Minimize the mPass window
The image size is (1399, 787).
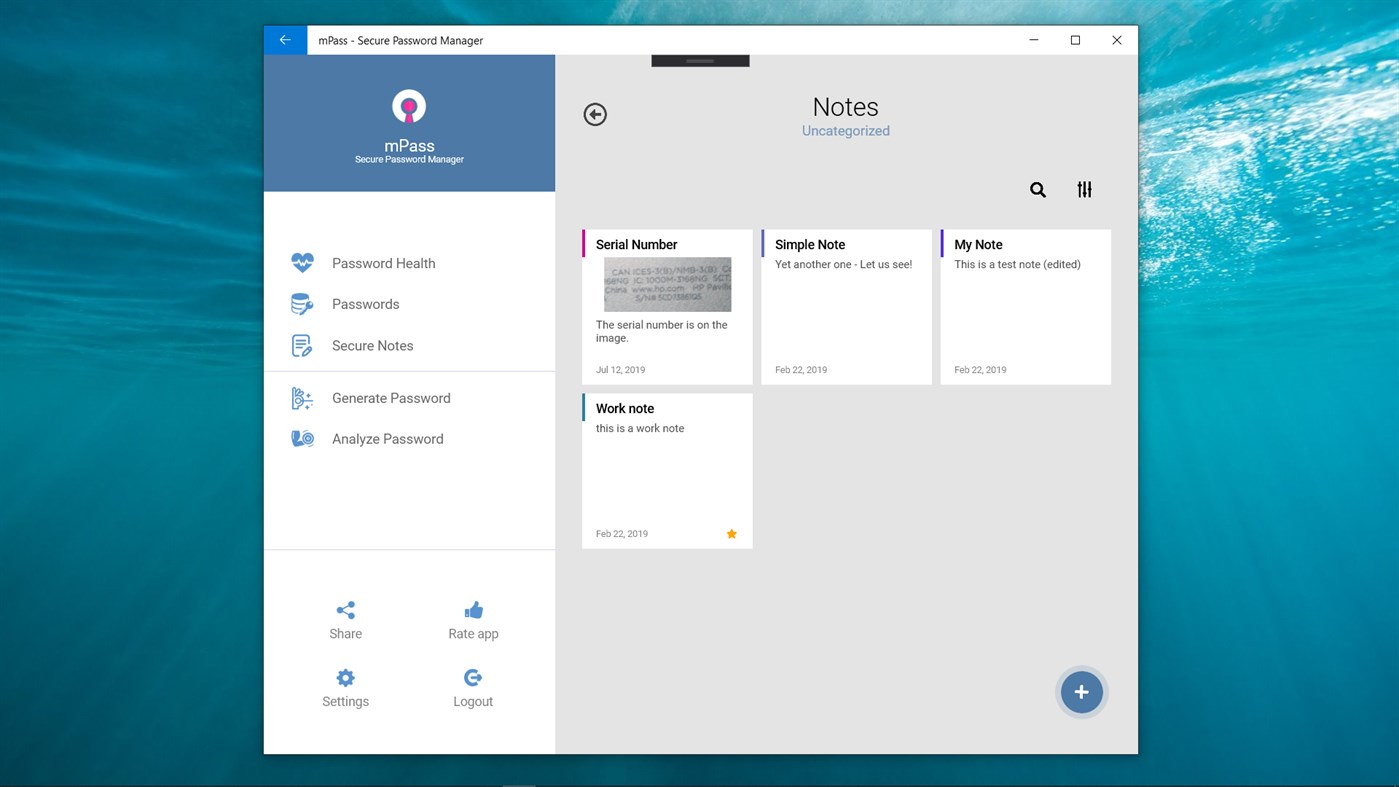point(1034,40)
